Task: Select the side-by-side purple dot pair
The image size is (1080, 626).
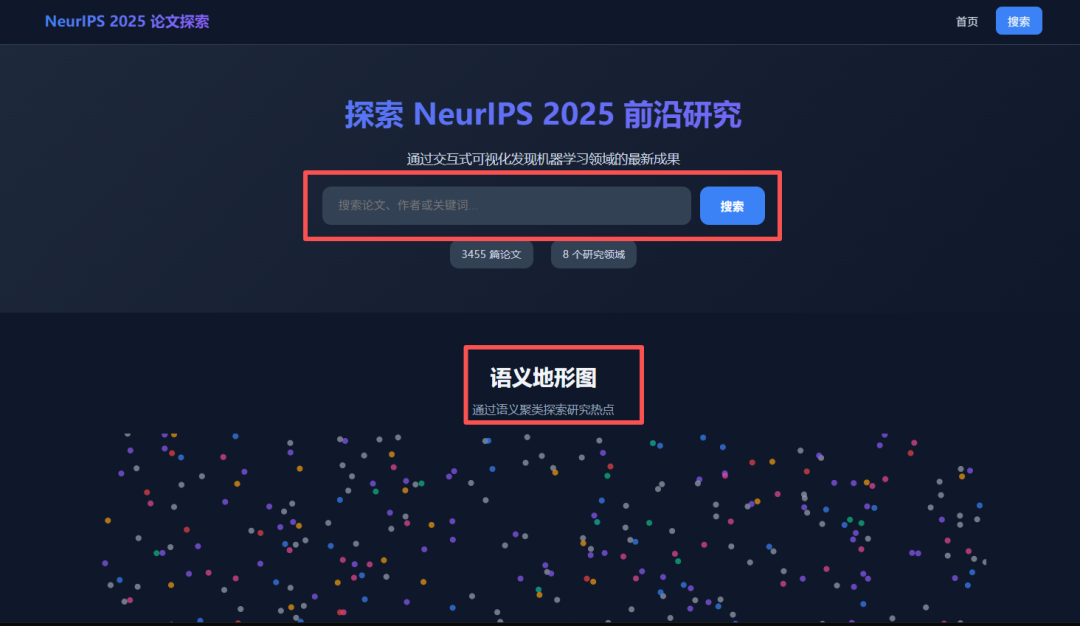Action: [x=915, y=553]
